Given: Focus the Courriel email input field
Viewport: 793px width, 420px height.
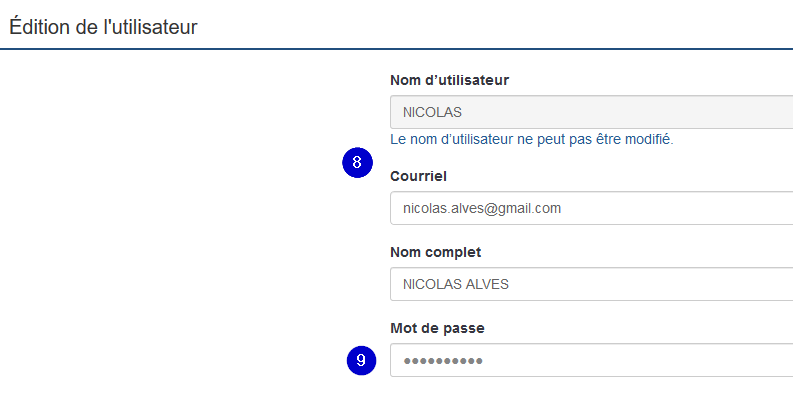Looking at the screenshot, I should (x=591, y=208).
